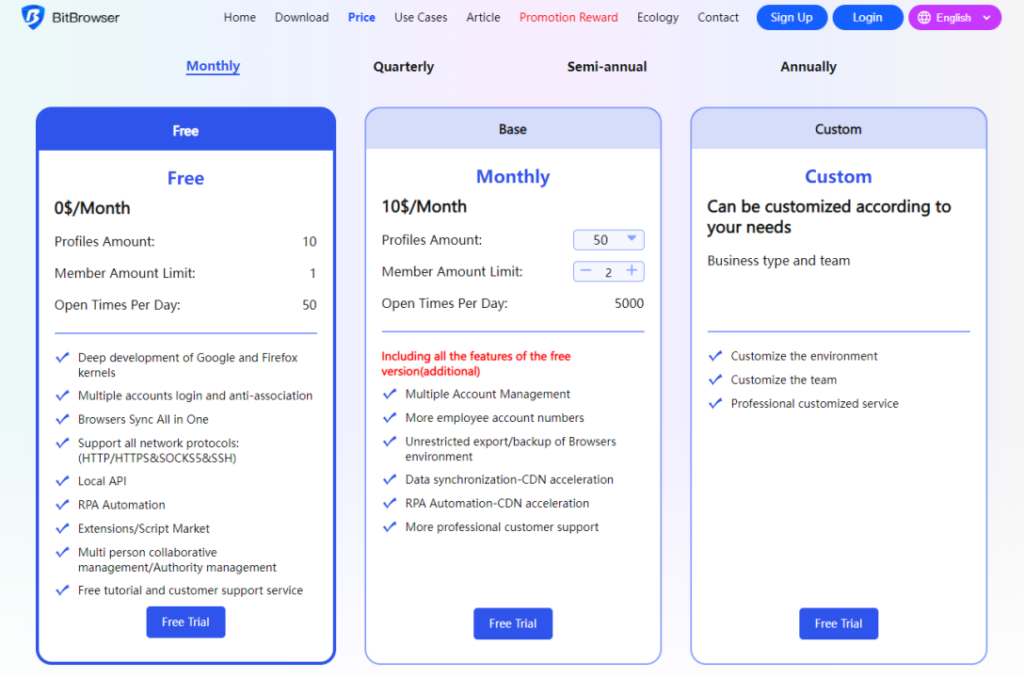Switch to Quarterly billing tab
This screenshot has height=678, width=1024.
pos(404,67)
